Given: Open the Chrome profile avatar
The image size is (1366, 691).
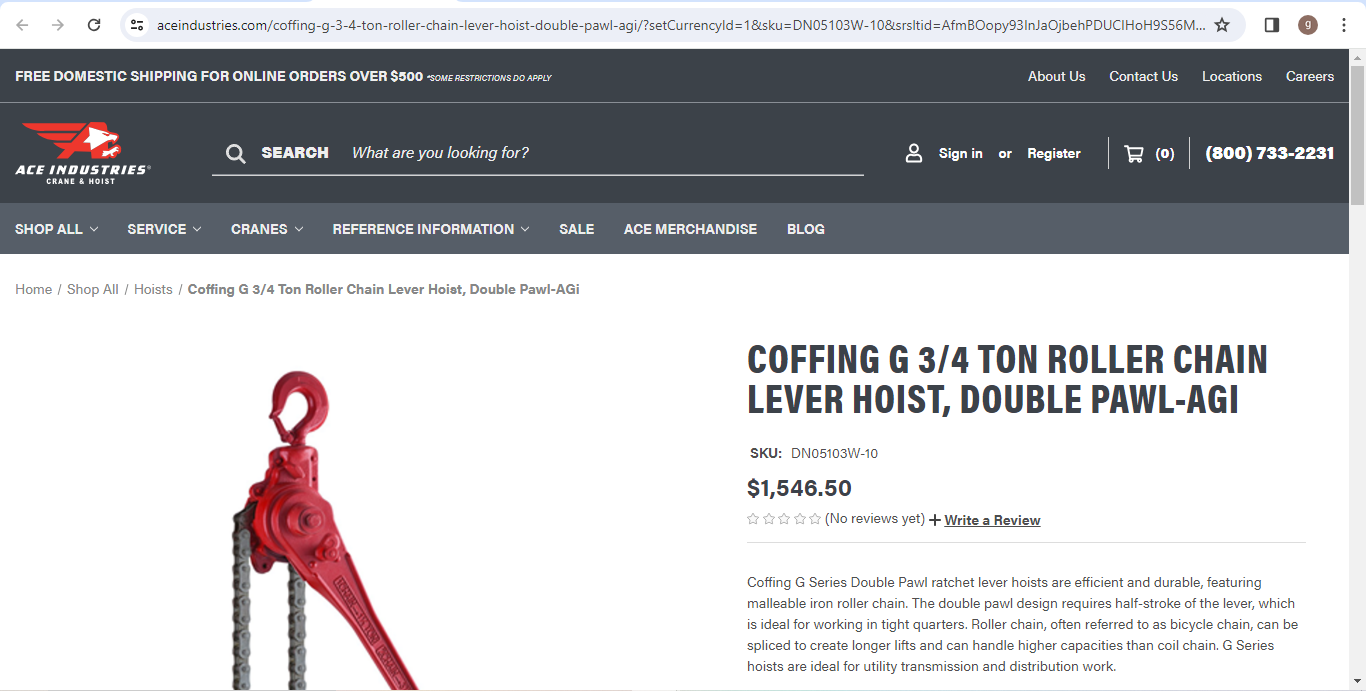Looking at the screenshot, I should pos(1308,25).
